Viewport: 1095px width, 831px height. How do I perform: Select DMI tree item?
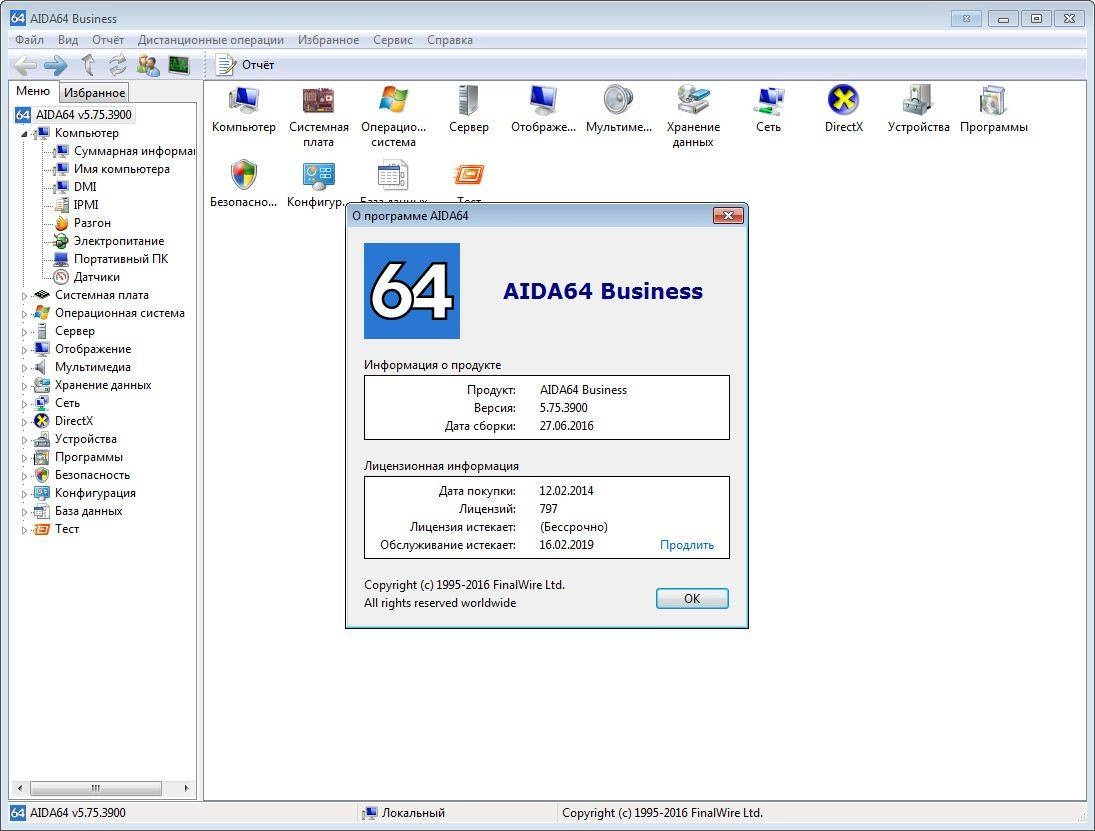[x=75, y=186]
